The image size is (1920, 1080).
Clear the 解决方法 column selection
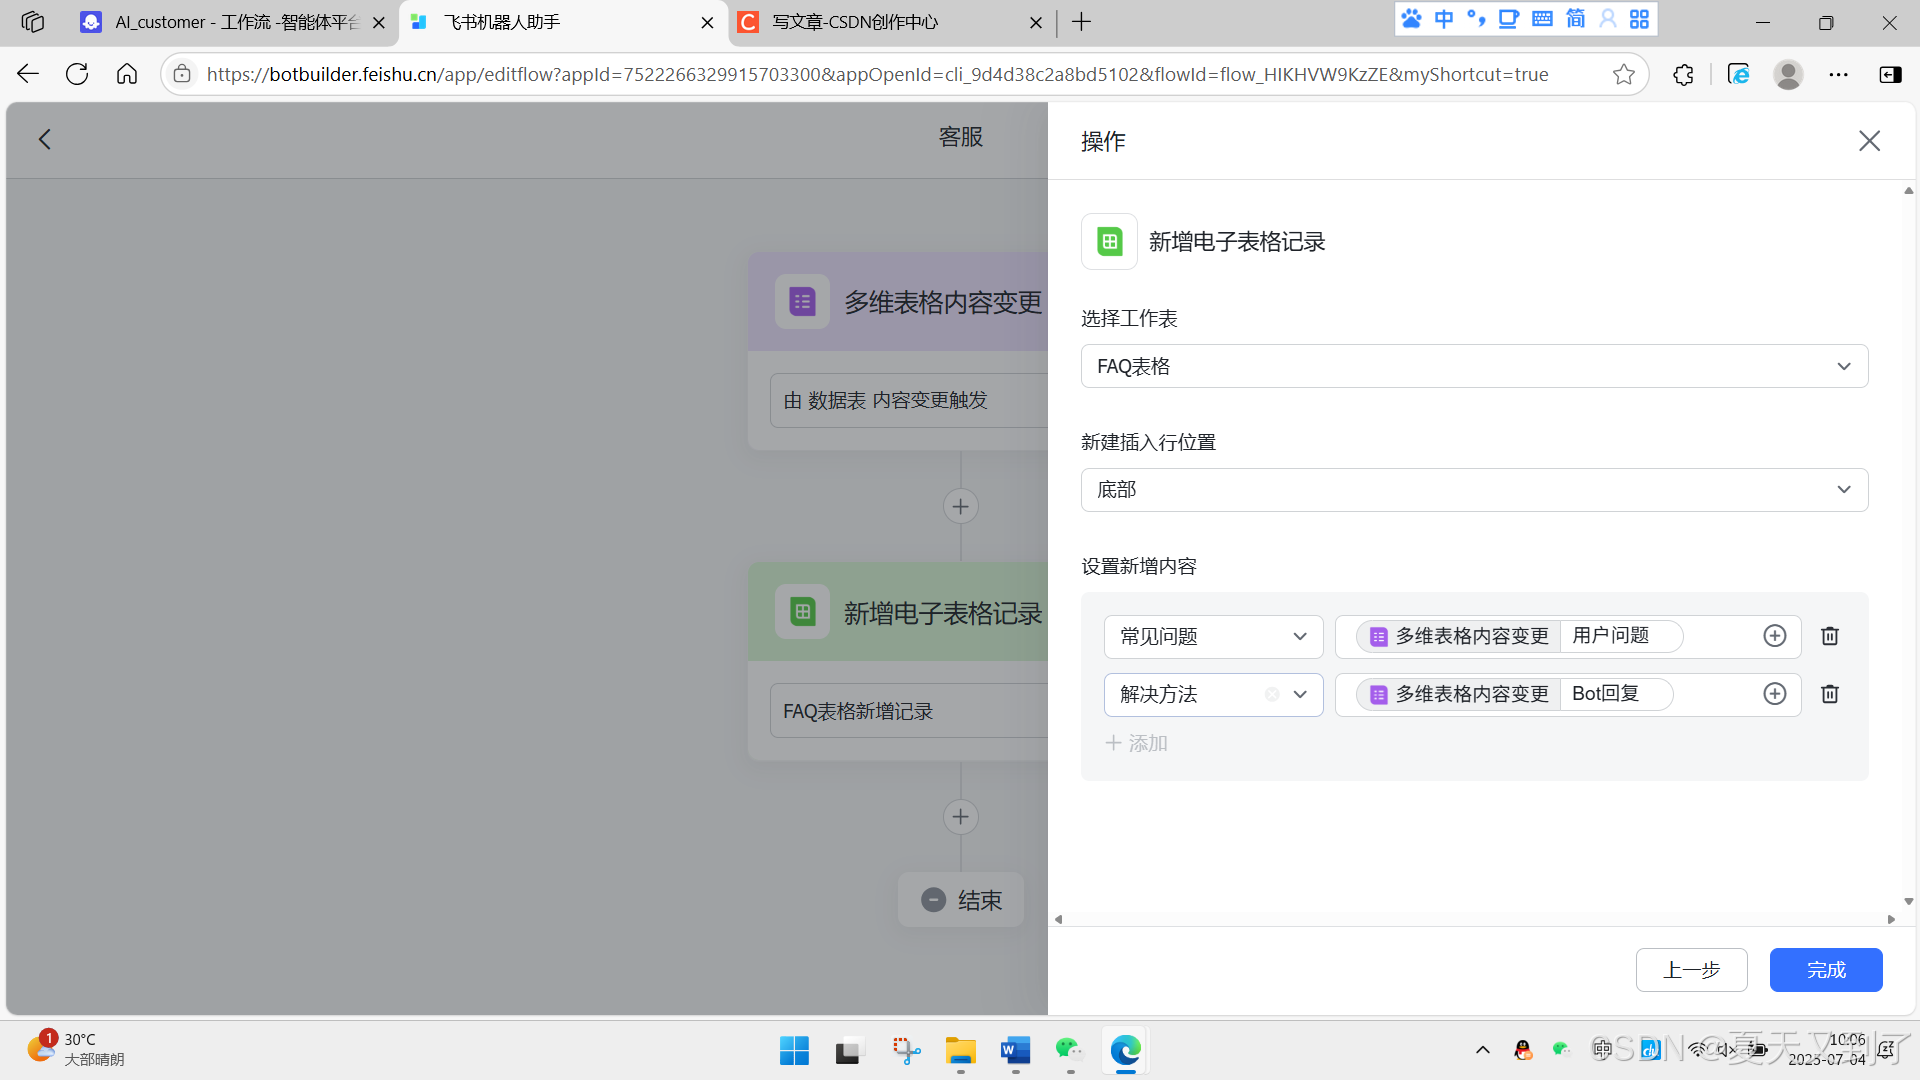click(x=1272, y=694)
